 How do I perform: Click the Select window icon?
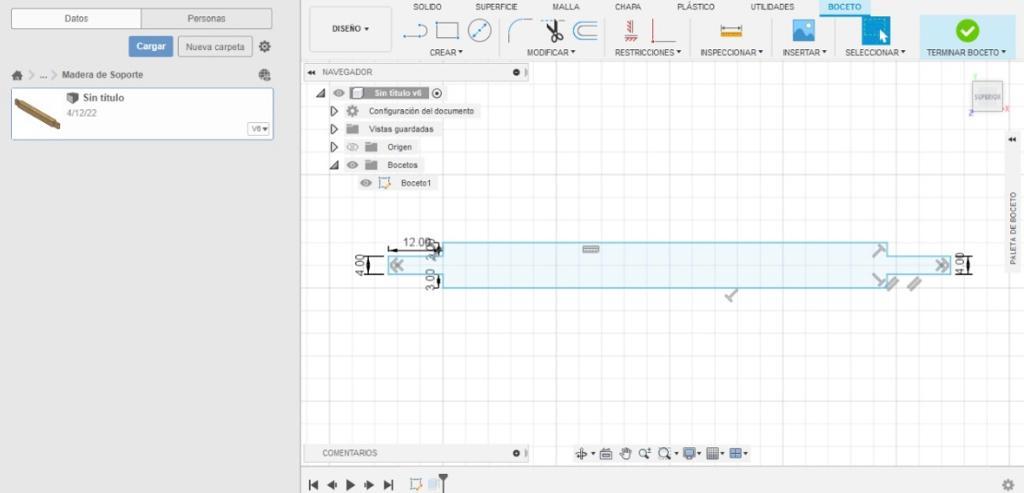875,30
